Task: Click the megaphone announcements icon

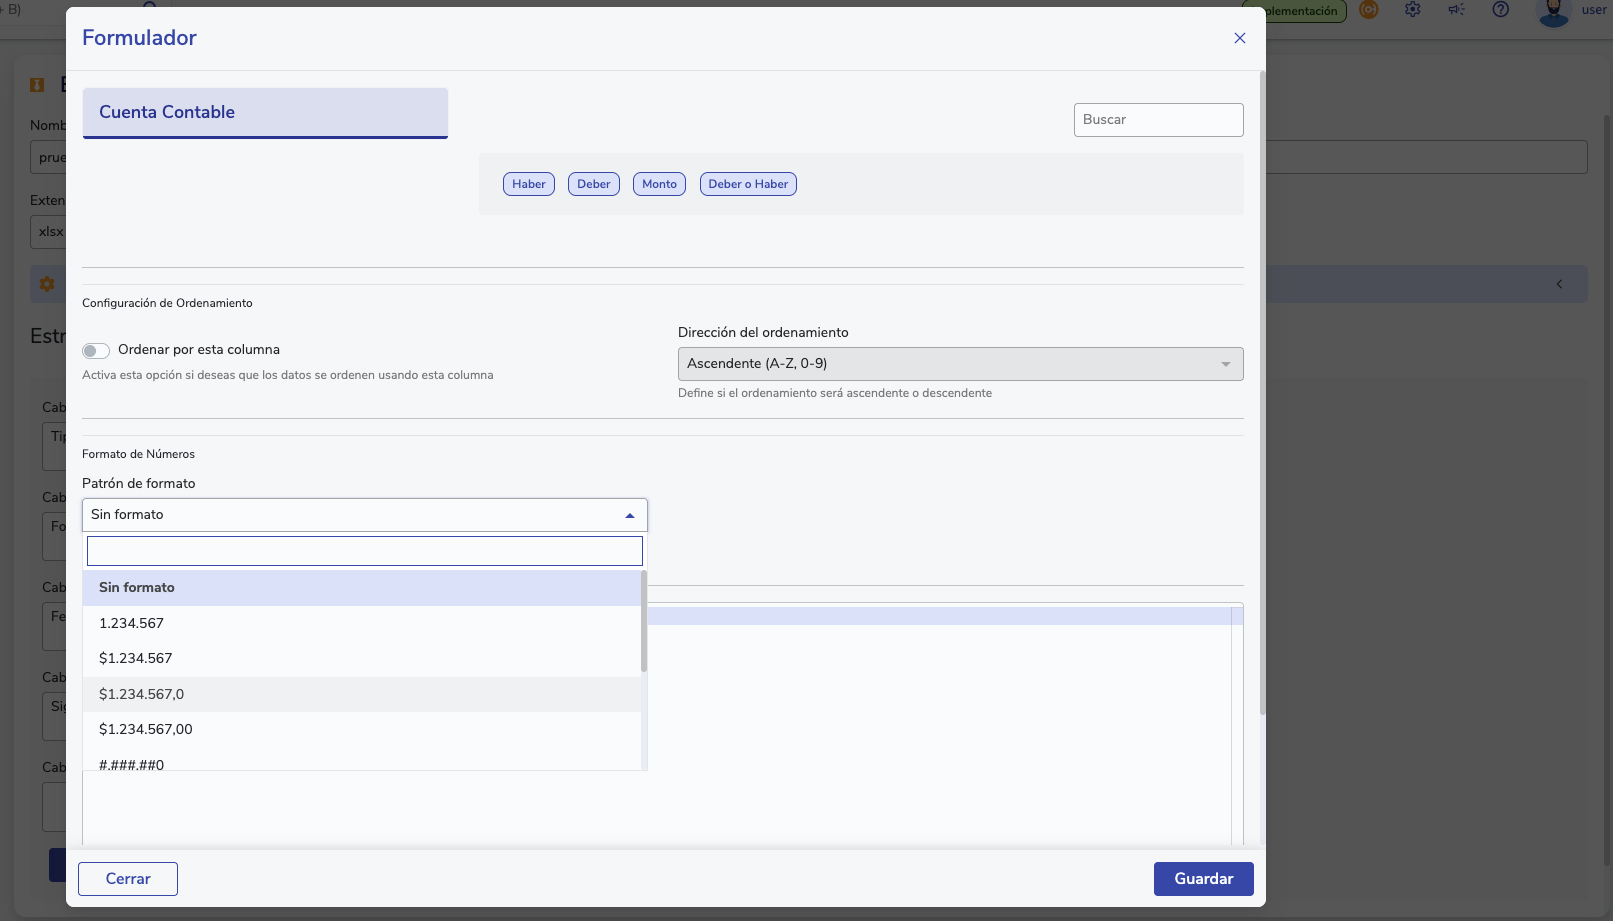Action: pos(1456,10)
